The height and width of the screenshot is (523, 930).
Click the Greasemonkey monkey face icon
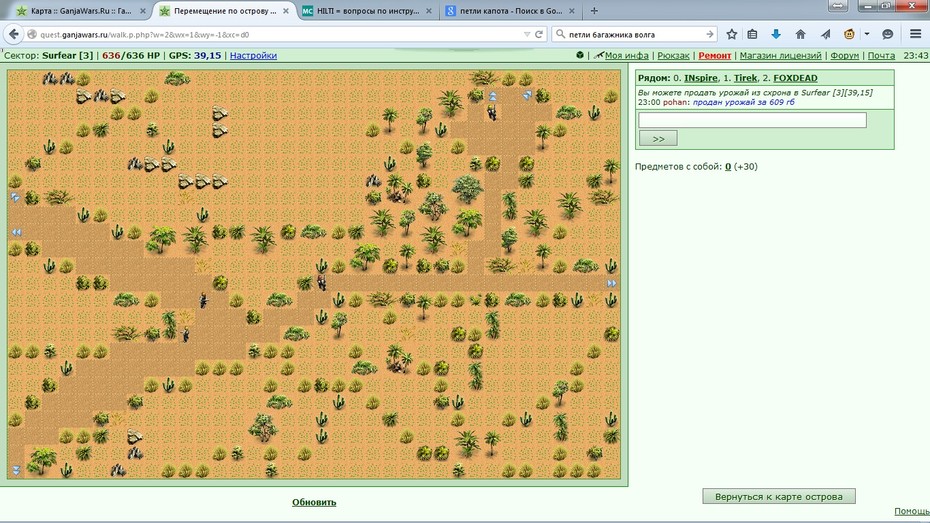(849, 34)
